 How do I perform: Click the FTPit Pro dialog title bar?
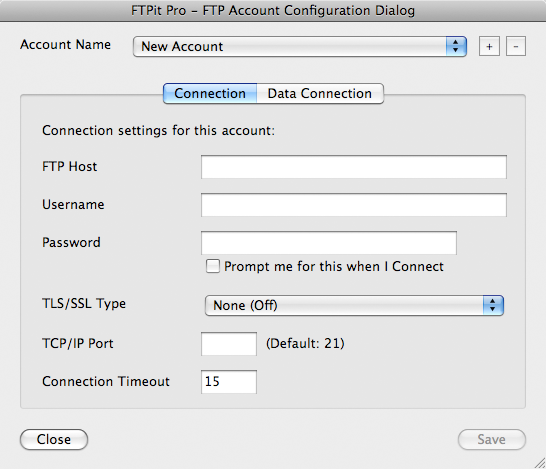pyautogui.click(x=273, y=10)
